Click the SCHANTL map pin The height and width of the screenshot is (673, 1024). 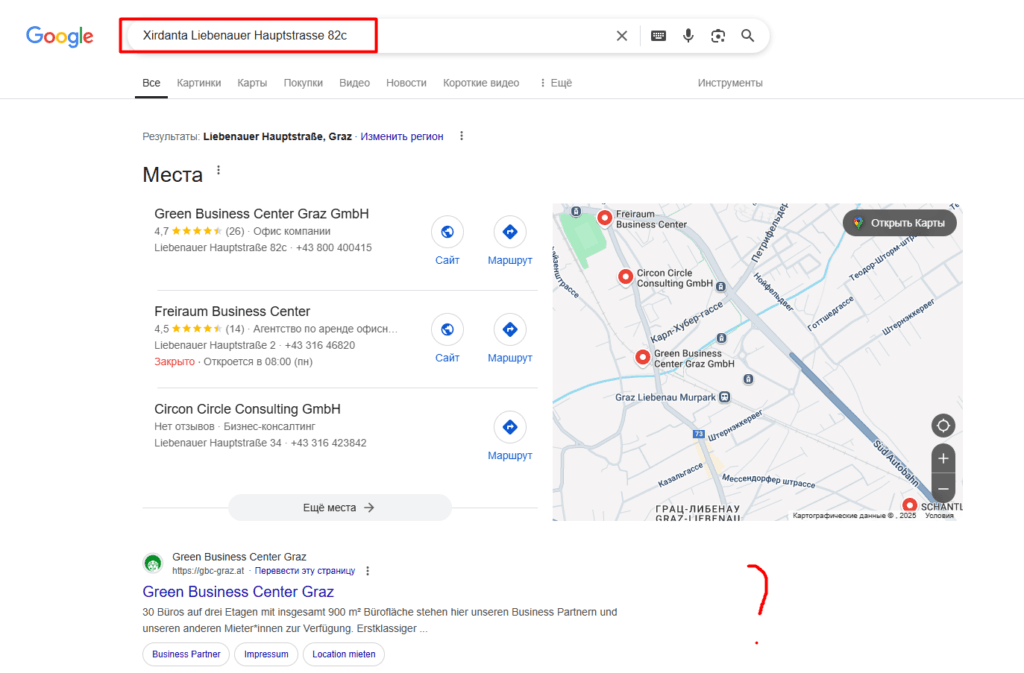click(909, 505)
